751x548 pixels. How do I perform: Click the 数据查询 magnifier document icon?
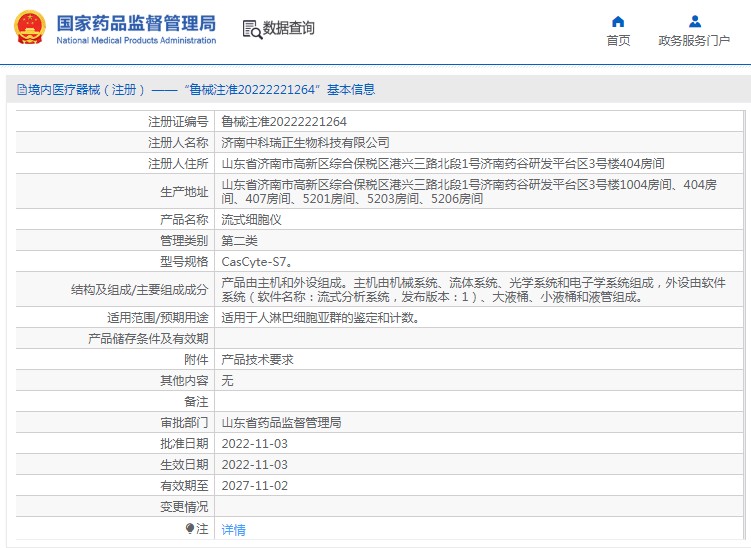click(x=251, y=29)
